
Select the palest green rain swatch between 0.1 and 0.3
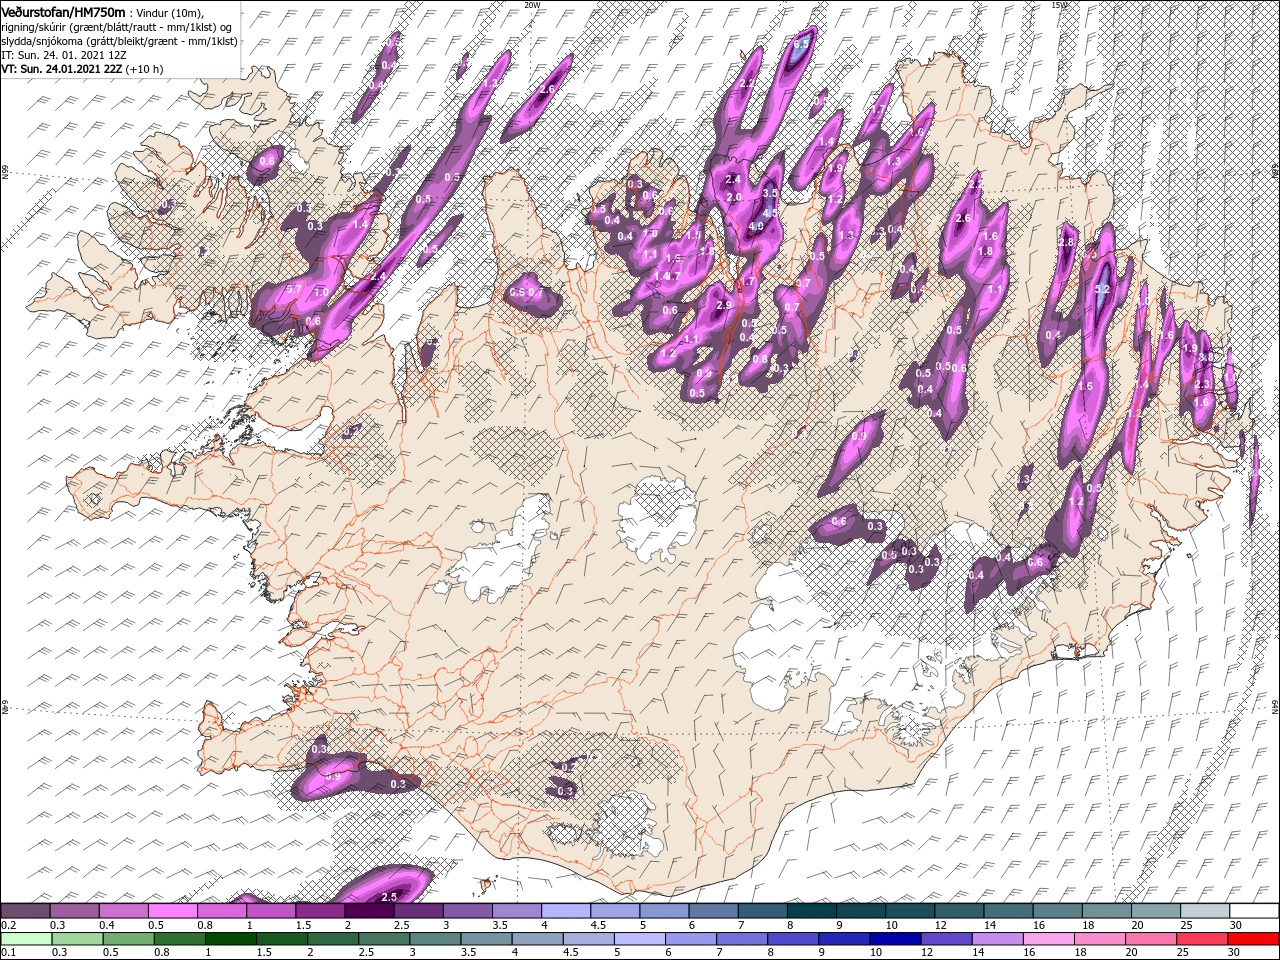[25, 938]
